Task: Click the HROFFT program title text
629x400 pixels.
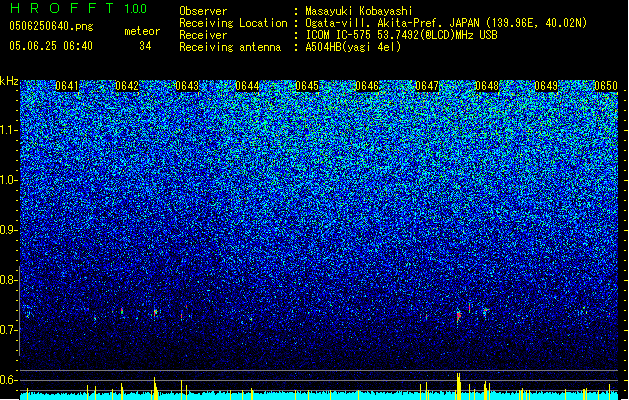Action: [62, 8]
